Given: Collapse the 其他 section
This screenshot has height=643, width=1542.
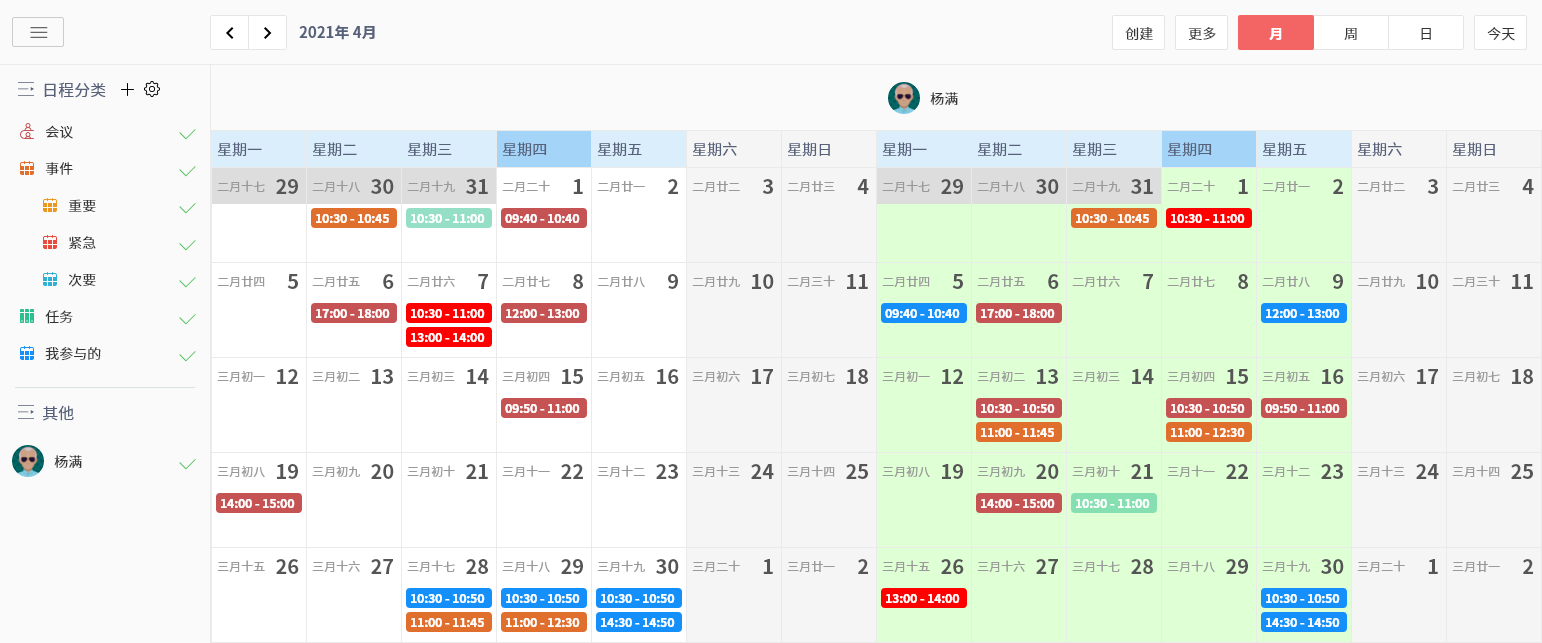Looking at the screenshot, I should point(26,413).
